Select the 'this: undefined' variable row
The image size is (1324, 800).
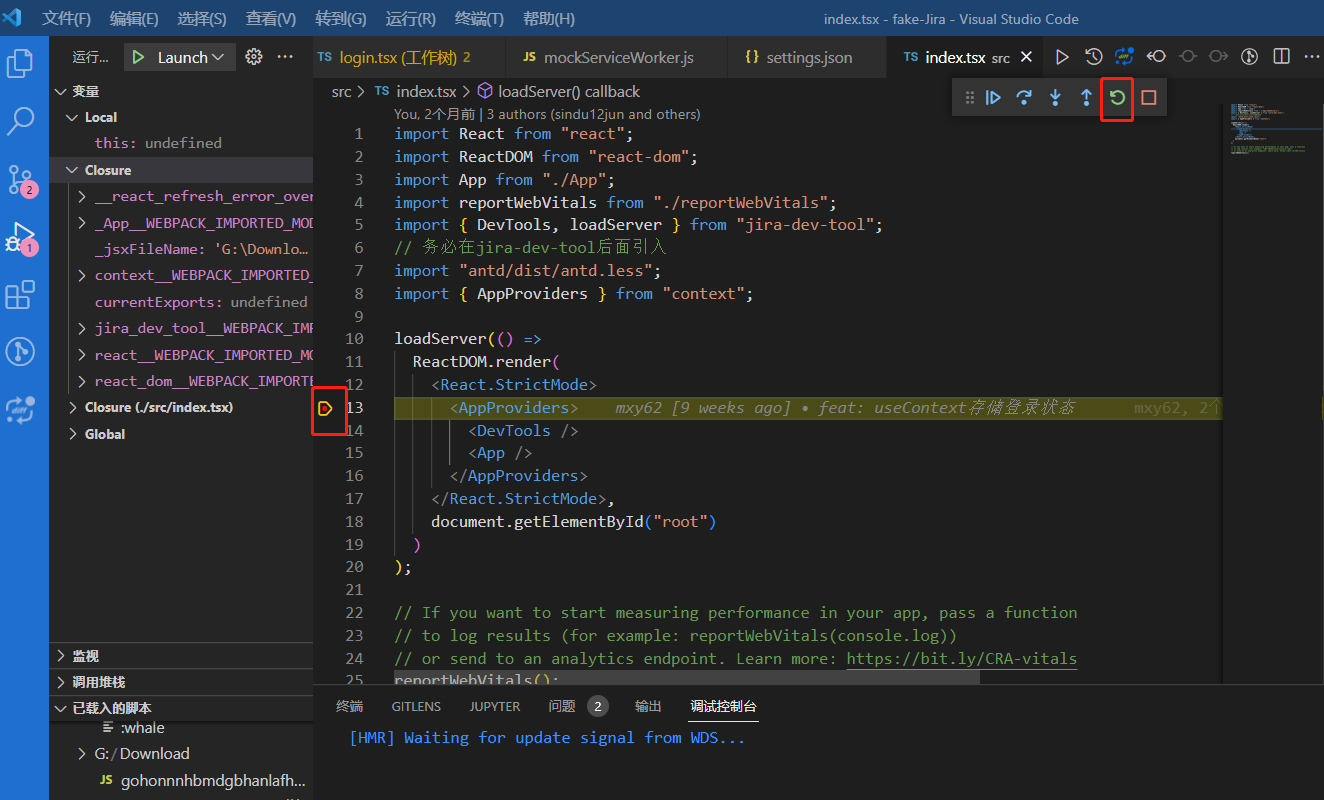click(181, 143)
